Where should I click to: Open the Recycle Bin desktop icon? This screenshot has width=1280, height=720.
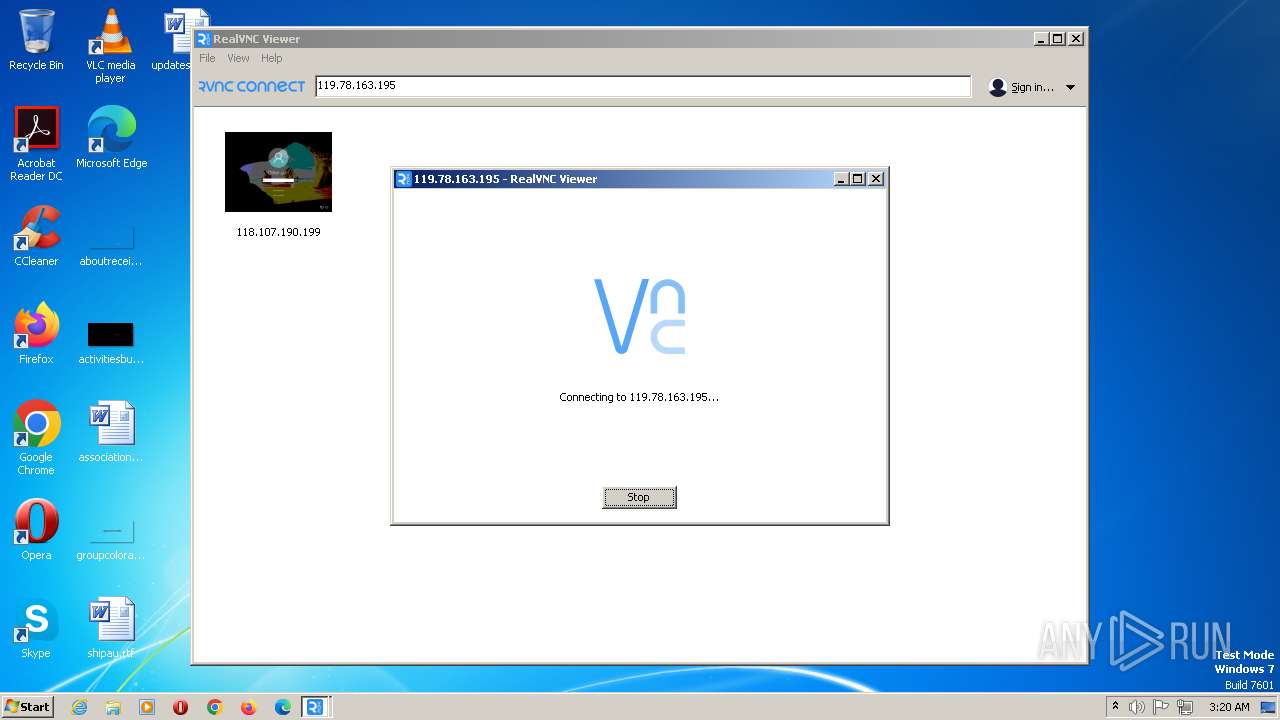[36, 40]
